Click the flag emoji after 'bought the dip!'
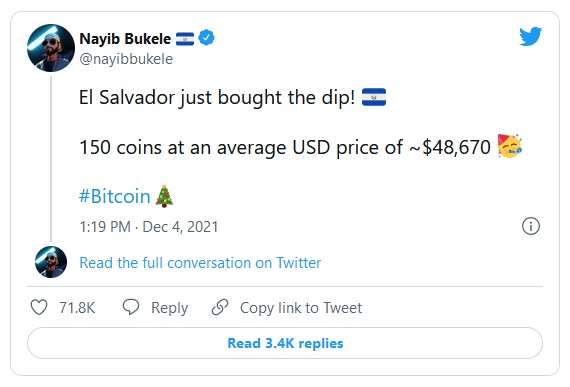This screenshot has width=570, height=387. pyautogui.click(x=374, y=97)
